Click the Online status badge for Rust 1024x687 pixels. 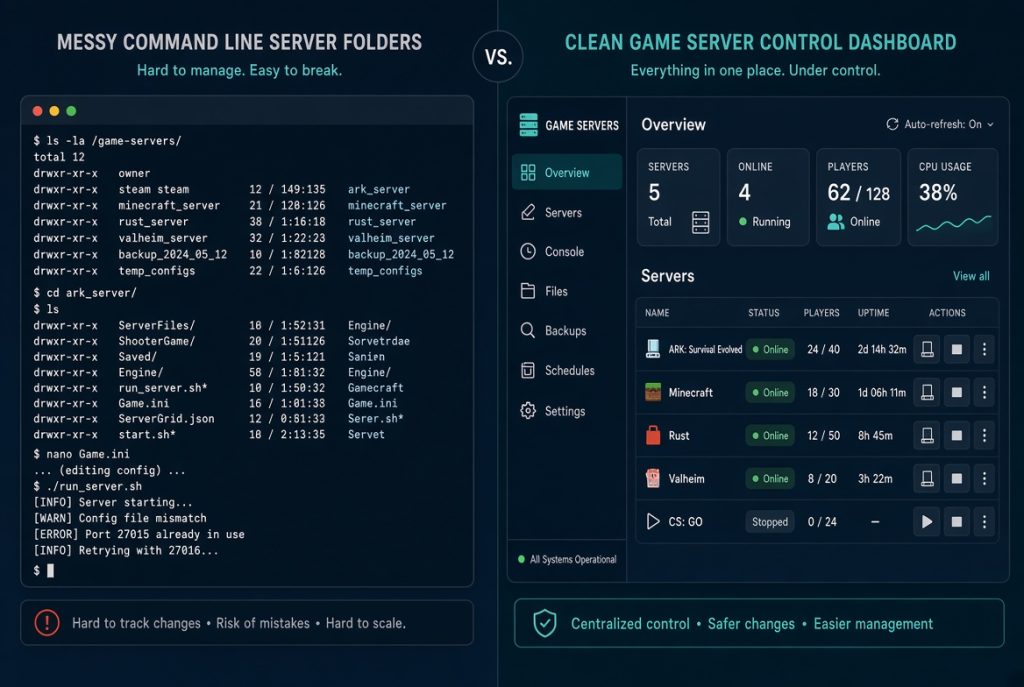(770, 436)
